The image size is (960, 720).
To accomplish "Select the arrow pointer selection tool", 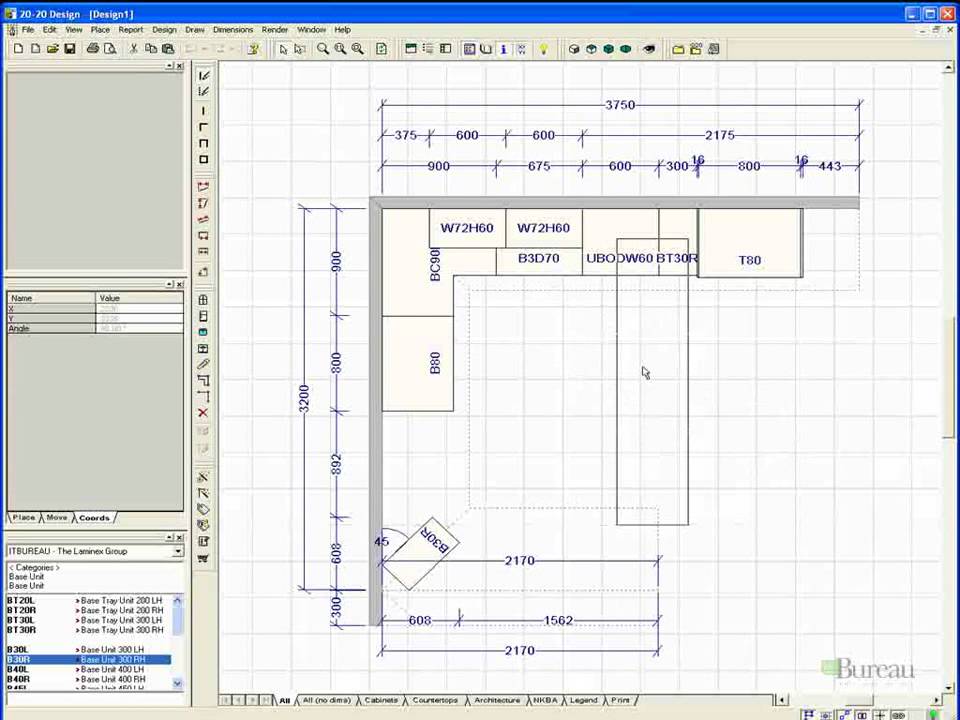I will pyautogui.click(x=283, y=49).
